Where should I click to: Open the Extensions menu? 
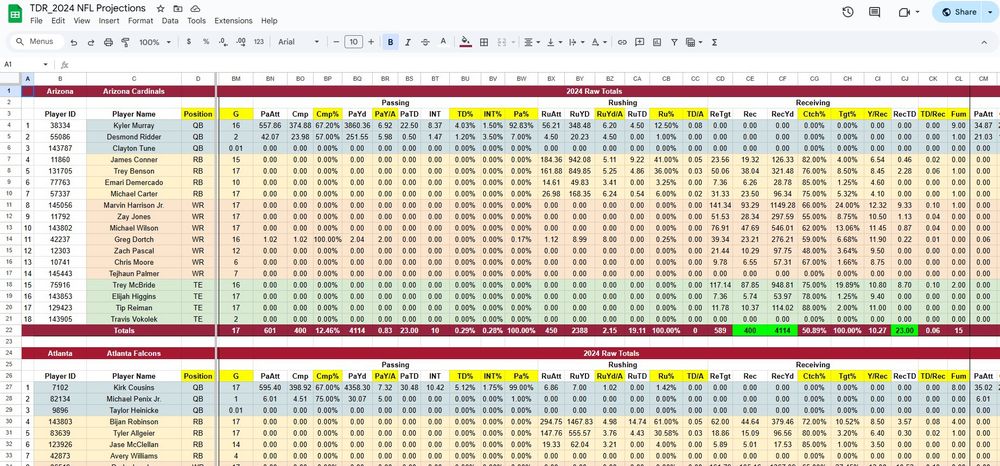pos(233,20)
